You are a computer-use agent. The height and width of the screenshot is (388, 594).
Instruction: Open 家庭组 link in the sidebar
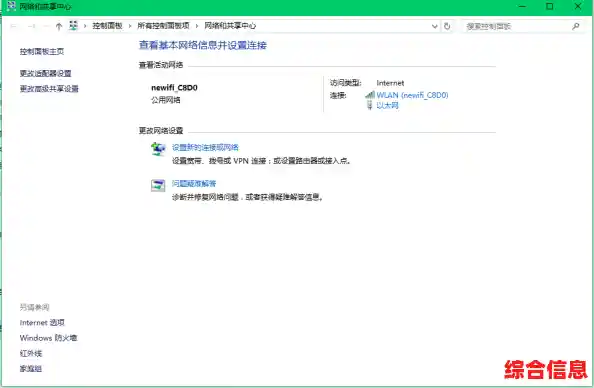point(31,368)
